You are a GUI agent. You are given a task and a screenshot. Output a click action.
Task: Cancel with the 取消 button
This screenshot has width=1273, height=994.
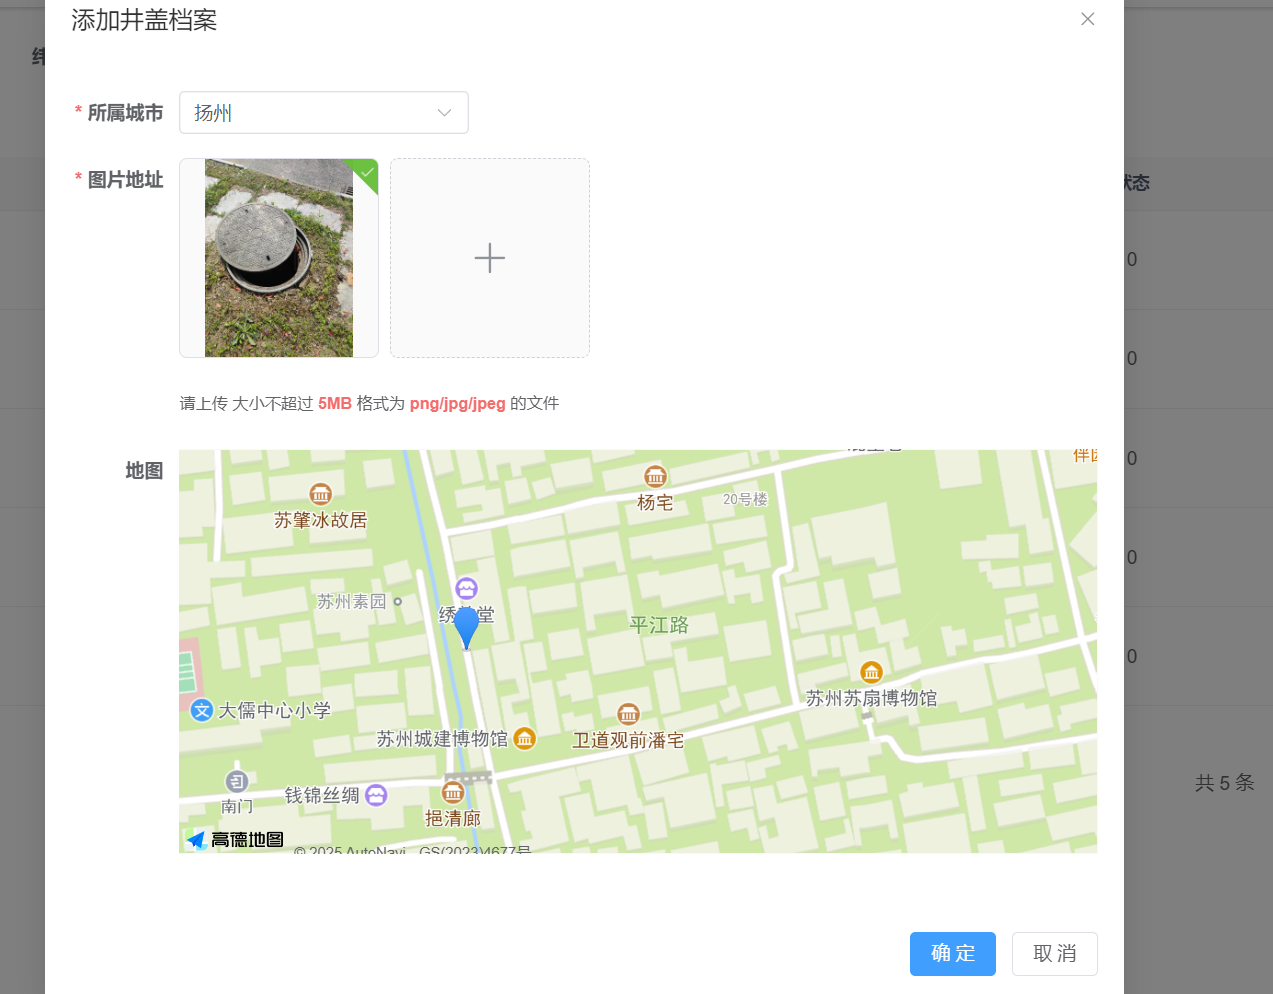tap(1055, 954)
